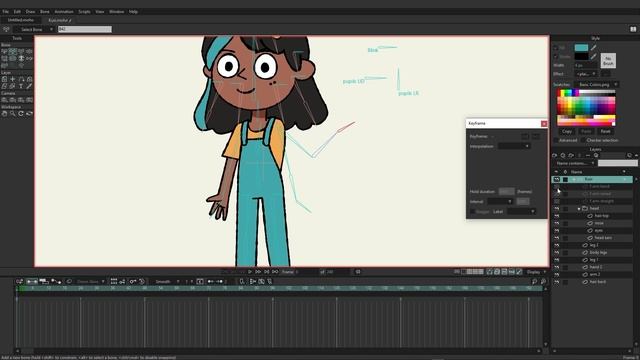Click the Hold duration field in Keyframe dialog
Image resolution: width=640 pixels, height=360 pixels.
[507, 191]
